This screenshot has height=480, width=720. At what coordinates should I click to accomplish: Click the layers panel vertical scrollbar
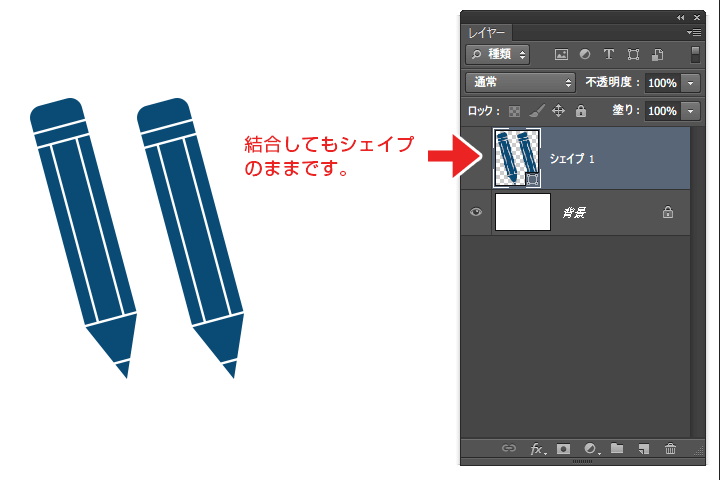pos(696,282)
